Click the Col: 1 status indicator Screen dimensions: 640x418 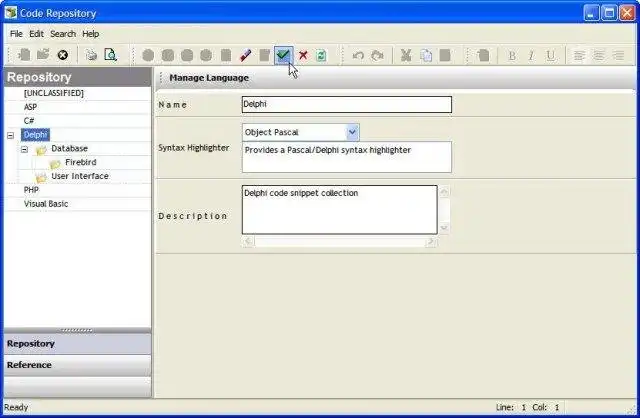545,407
